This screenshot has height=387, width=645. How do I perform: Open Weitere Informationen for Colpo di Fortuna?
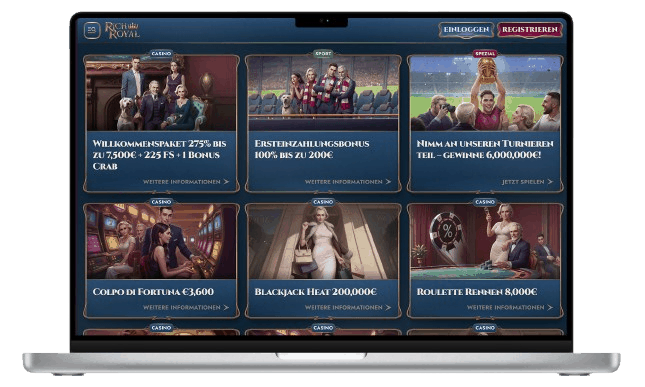[x=186, y=308]
